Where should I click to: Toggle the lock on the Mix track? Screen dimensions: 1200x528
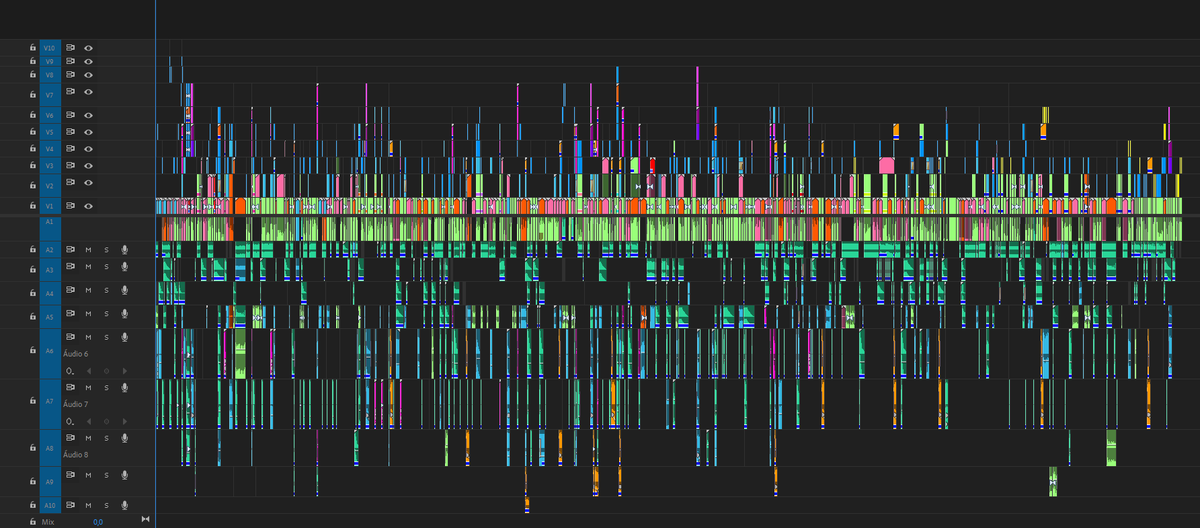click(32, 522)
